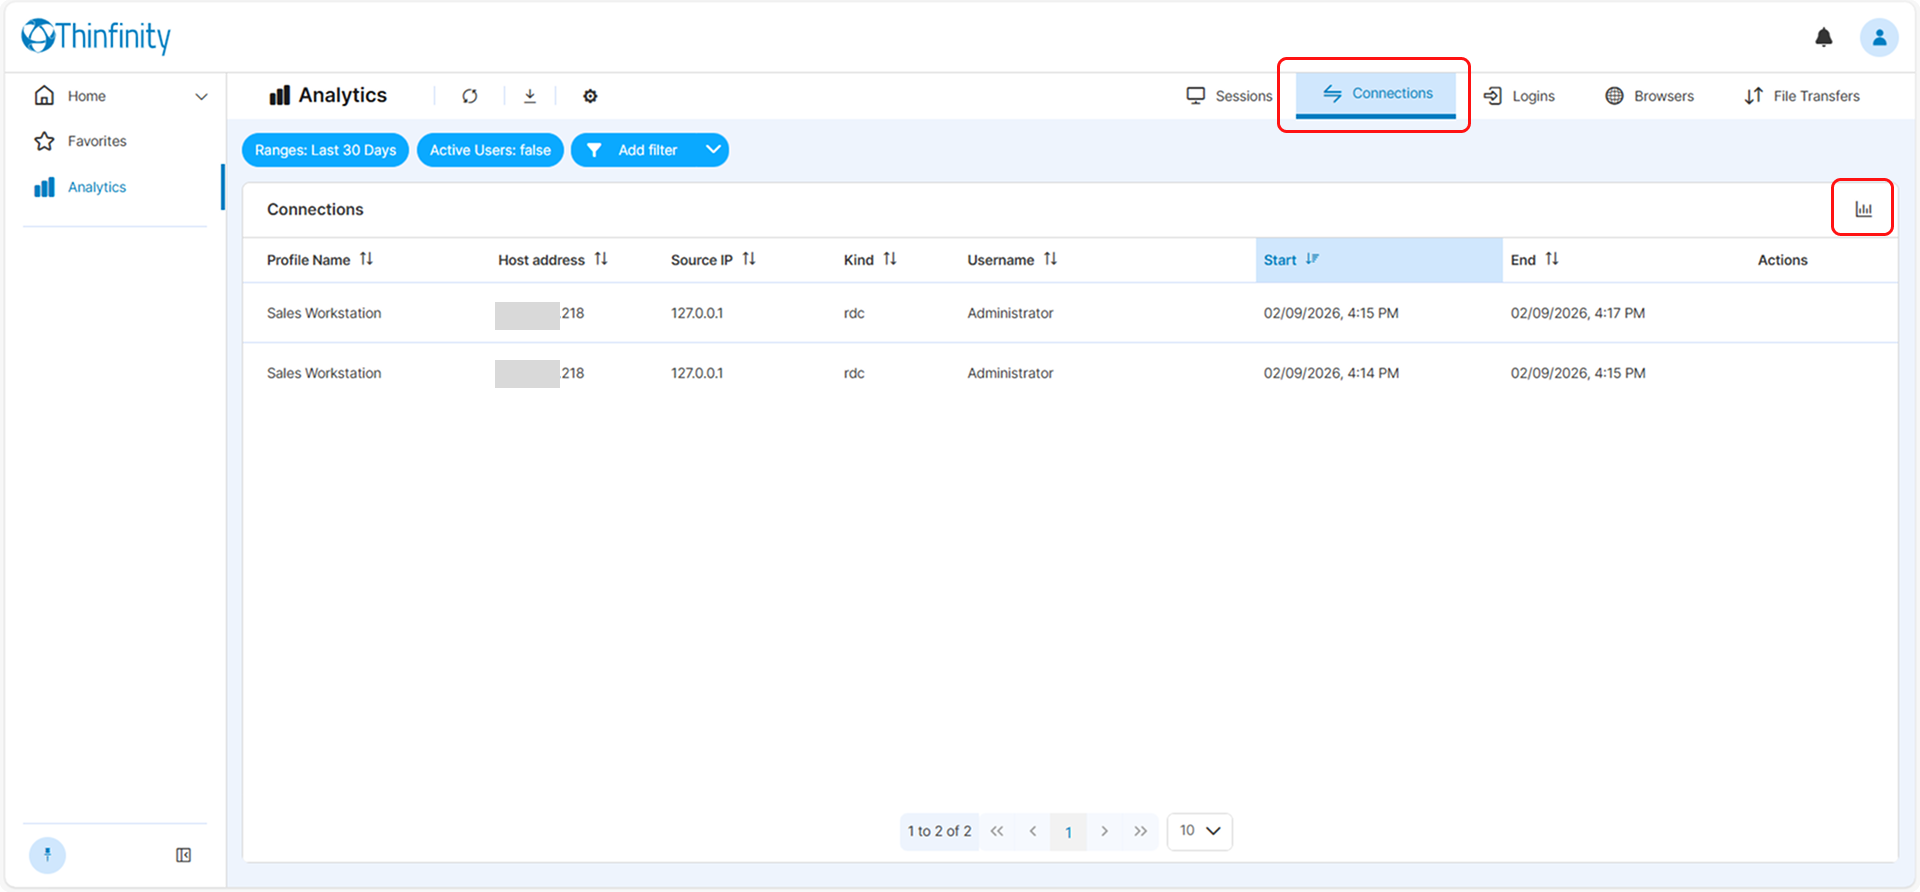Click the Thinfinity logo
Viewport: 1920px width, 892px height.
[96, 37]
